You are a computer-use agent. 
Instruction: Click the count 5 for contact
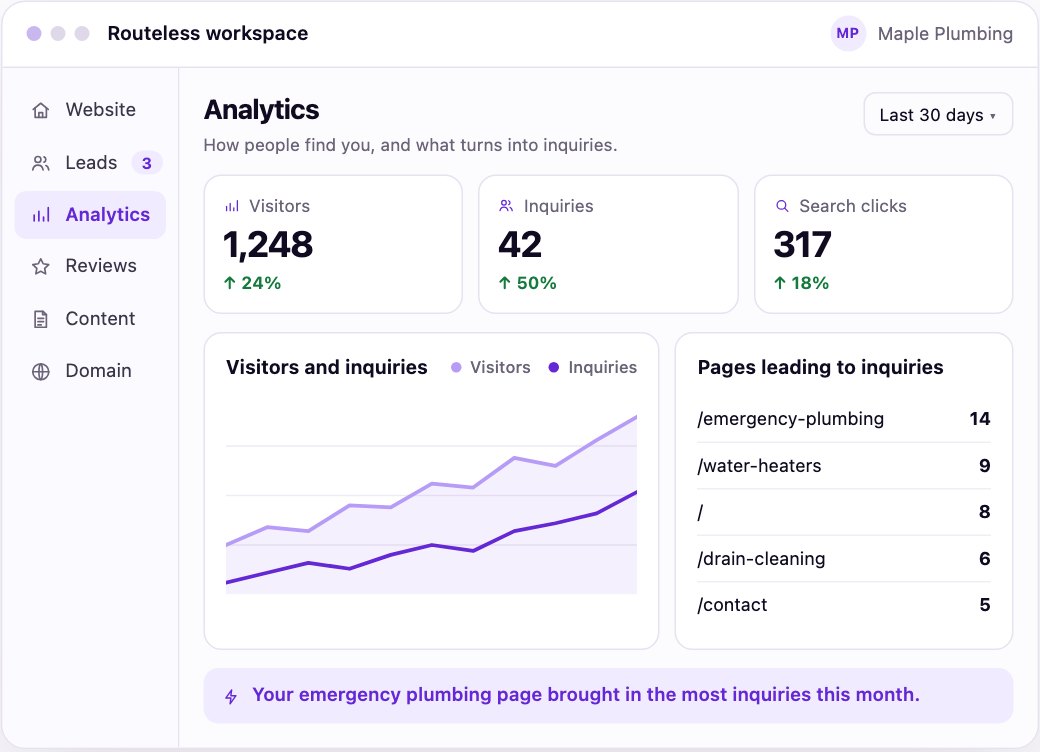(x=985, y=605)
